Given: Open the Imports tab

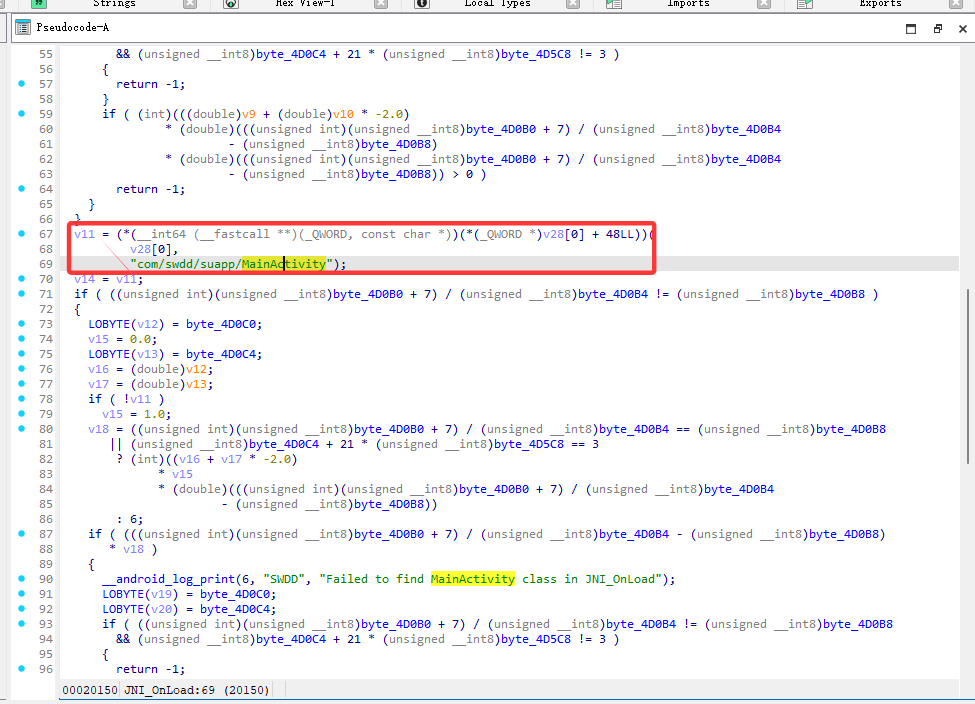Looking at the screenshot, I should [688, 4].
